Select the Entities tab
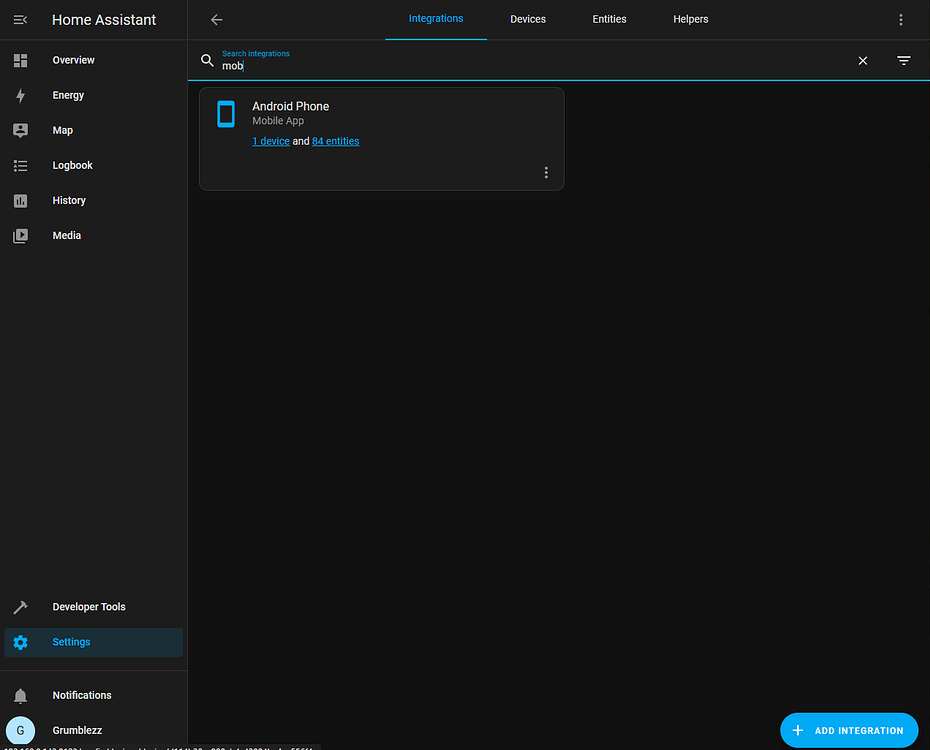Screen dimensions: 930x750 609,19
